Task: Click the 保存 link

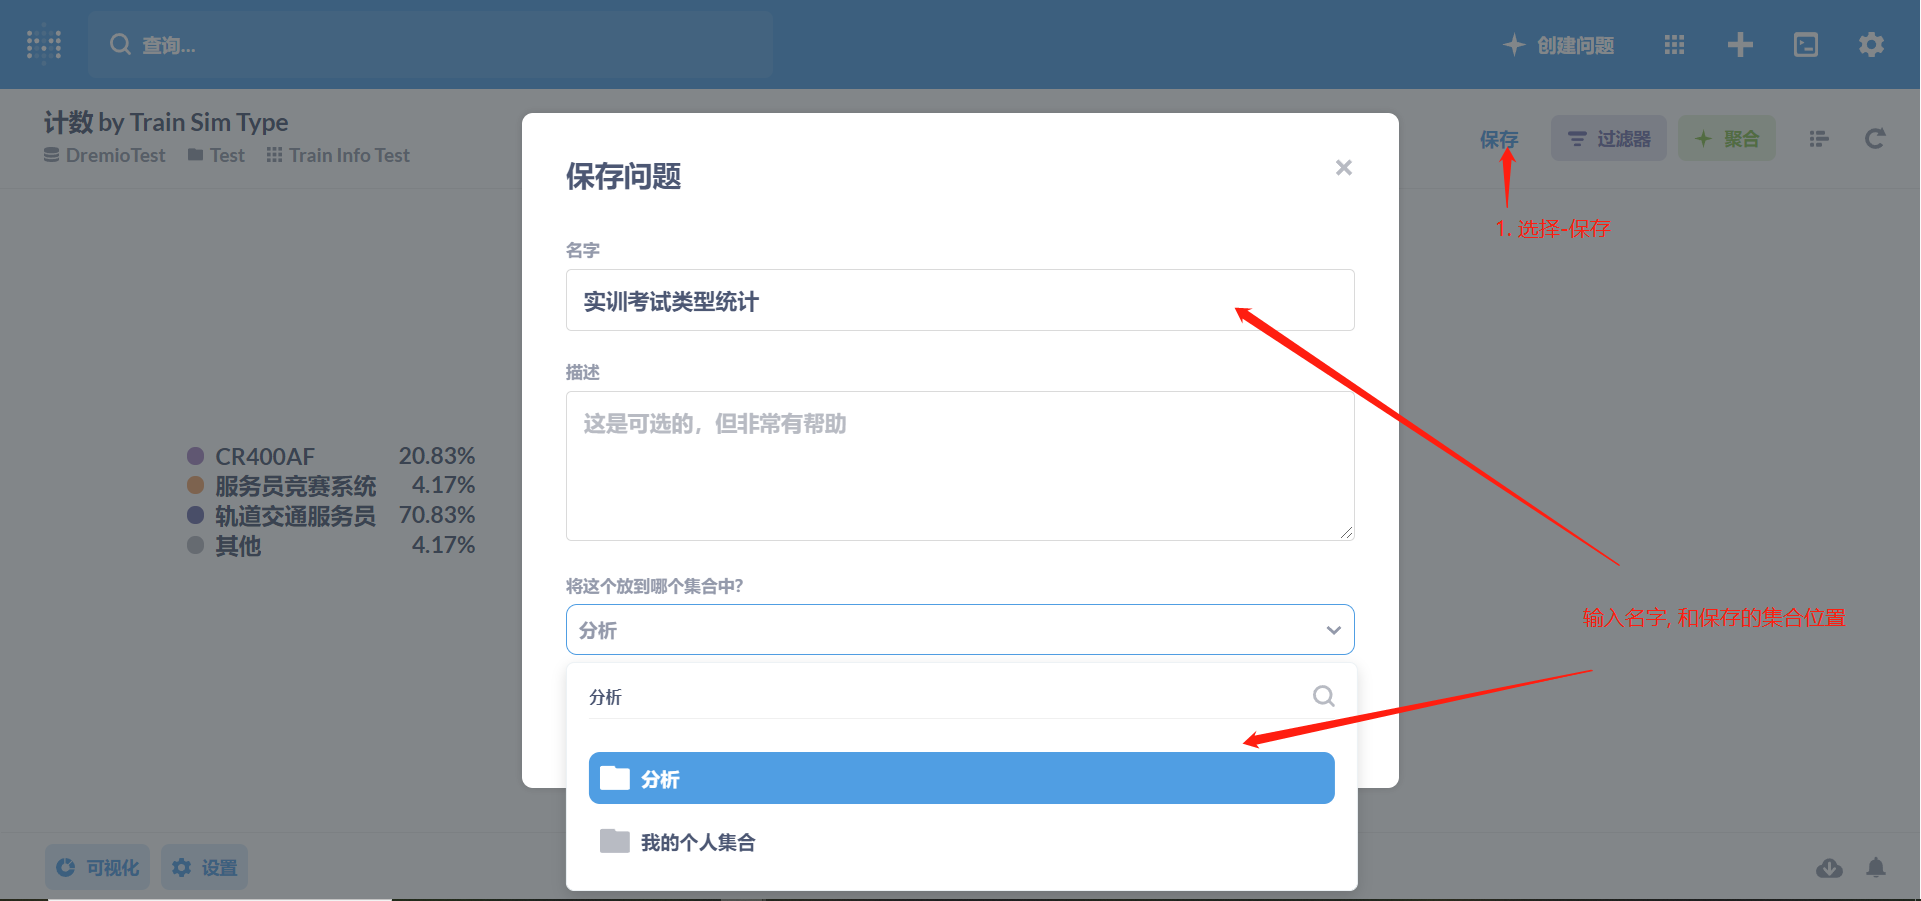Action: [1499, 139]
